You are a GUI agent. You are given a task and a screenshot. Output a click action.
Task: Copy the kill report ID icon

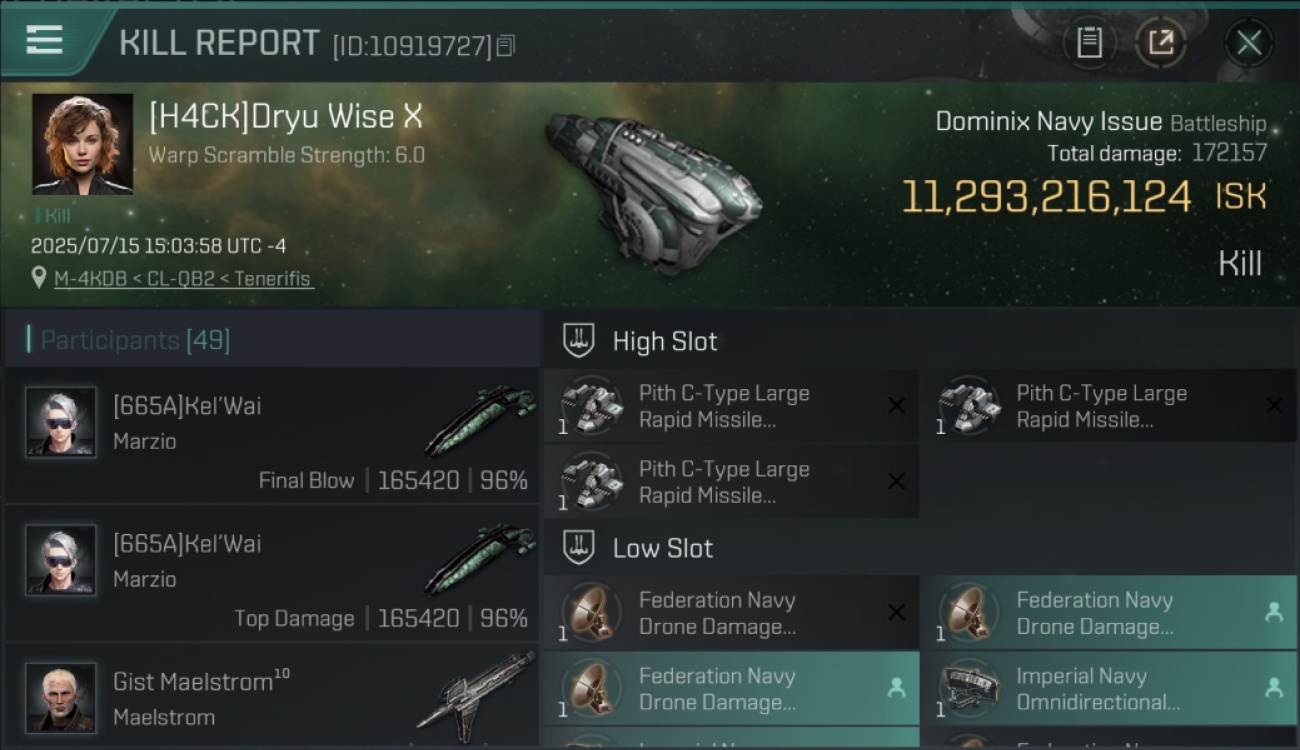tap(506, 46)
